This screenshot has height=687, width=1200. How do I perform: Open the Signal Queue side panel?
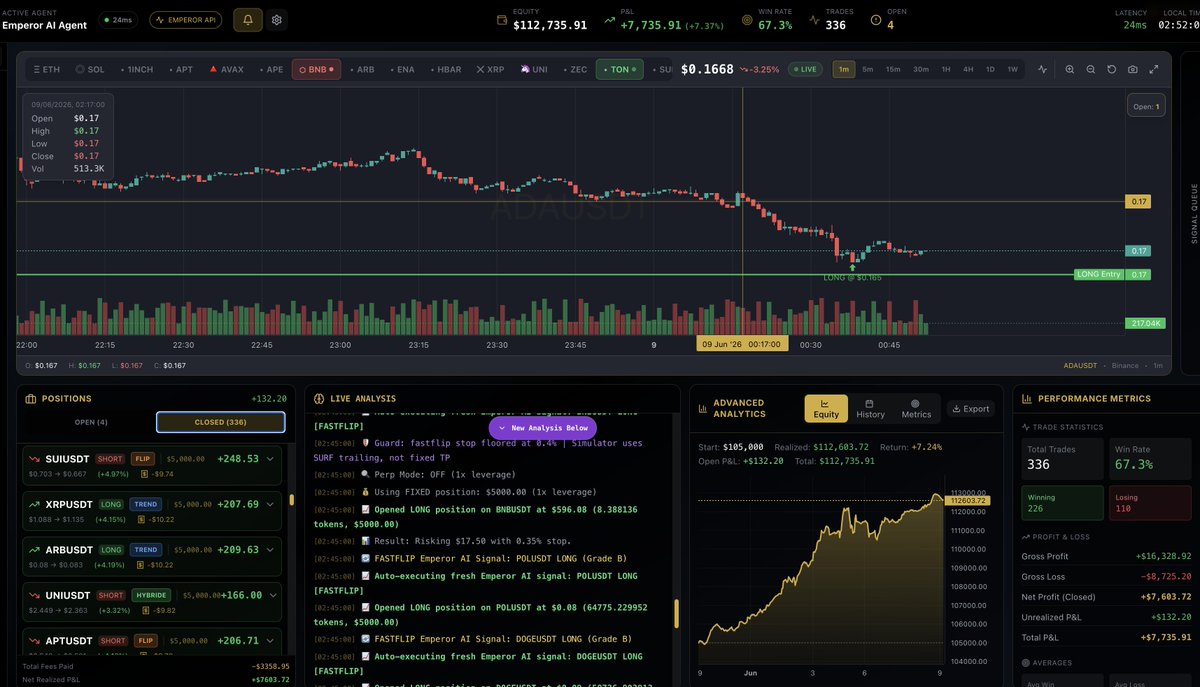[x=1193, y=215]
